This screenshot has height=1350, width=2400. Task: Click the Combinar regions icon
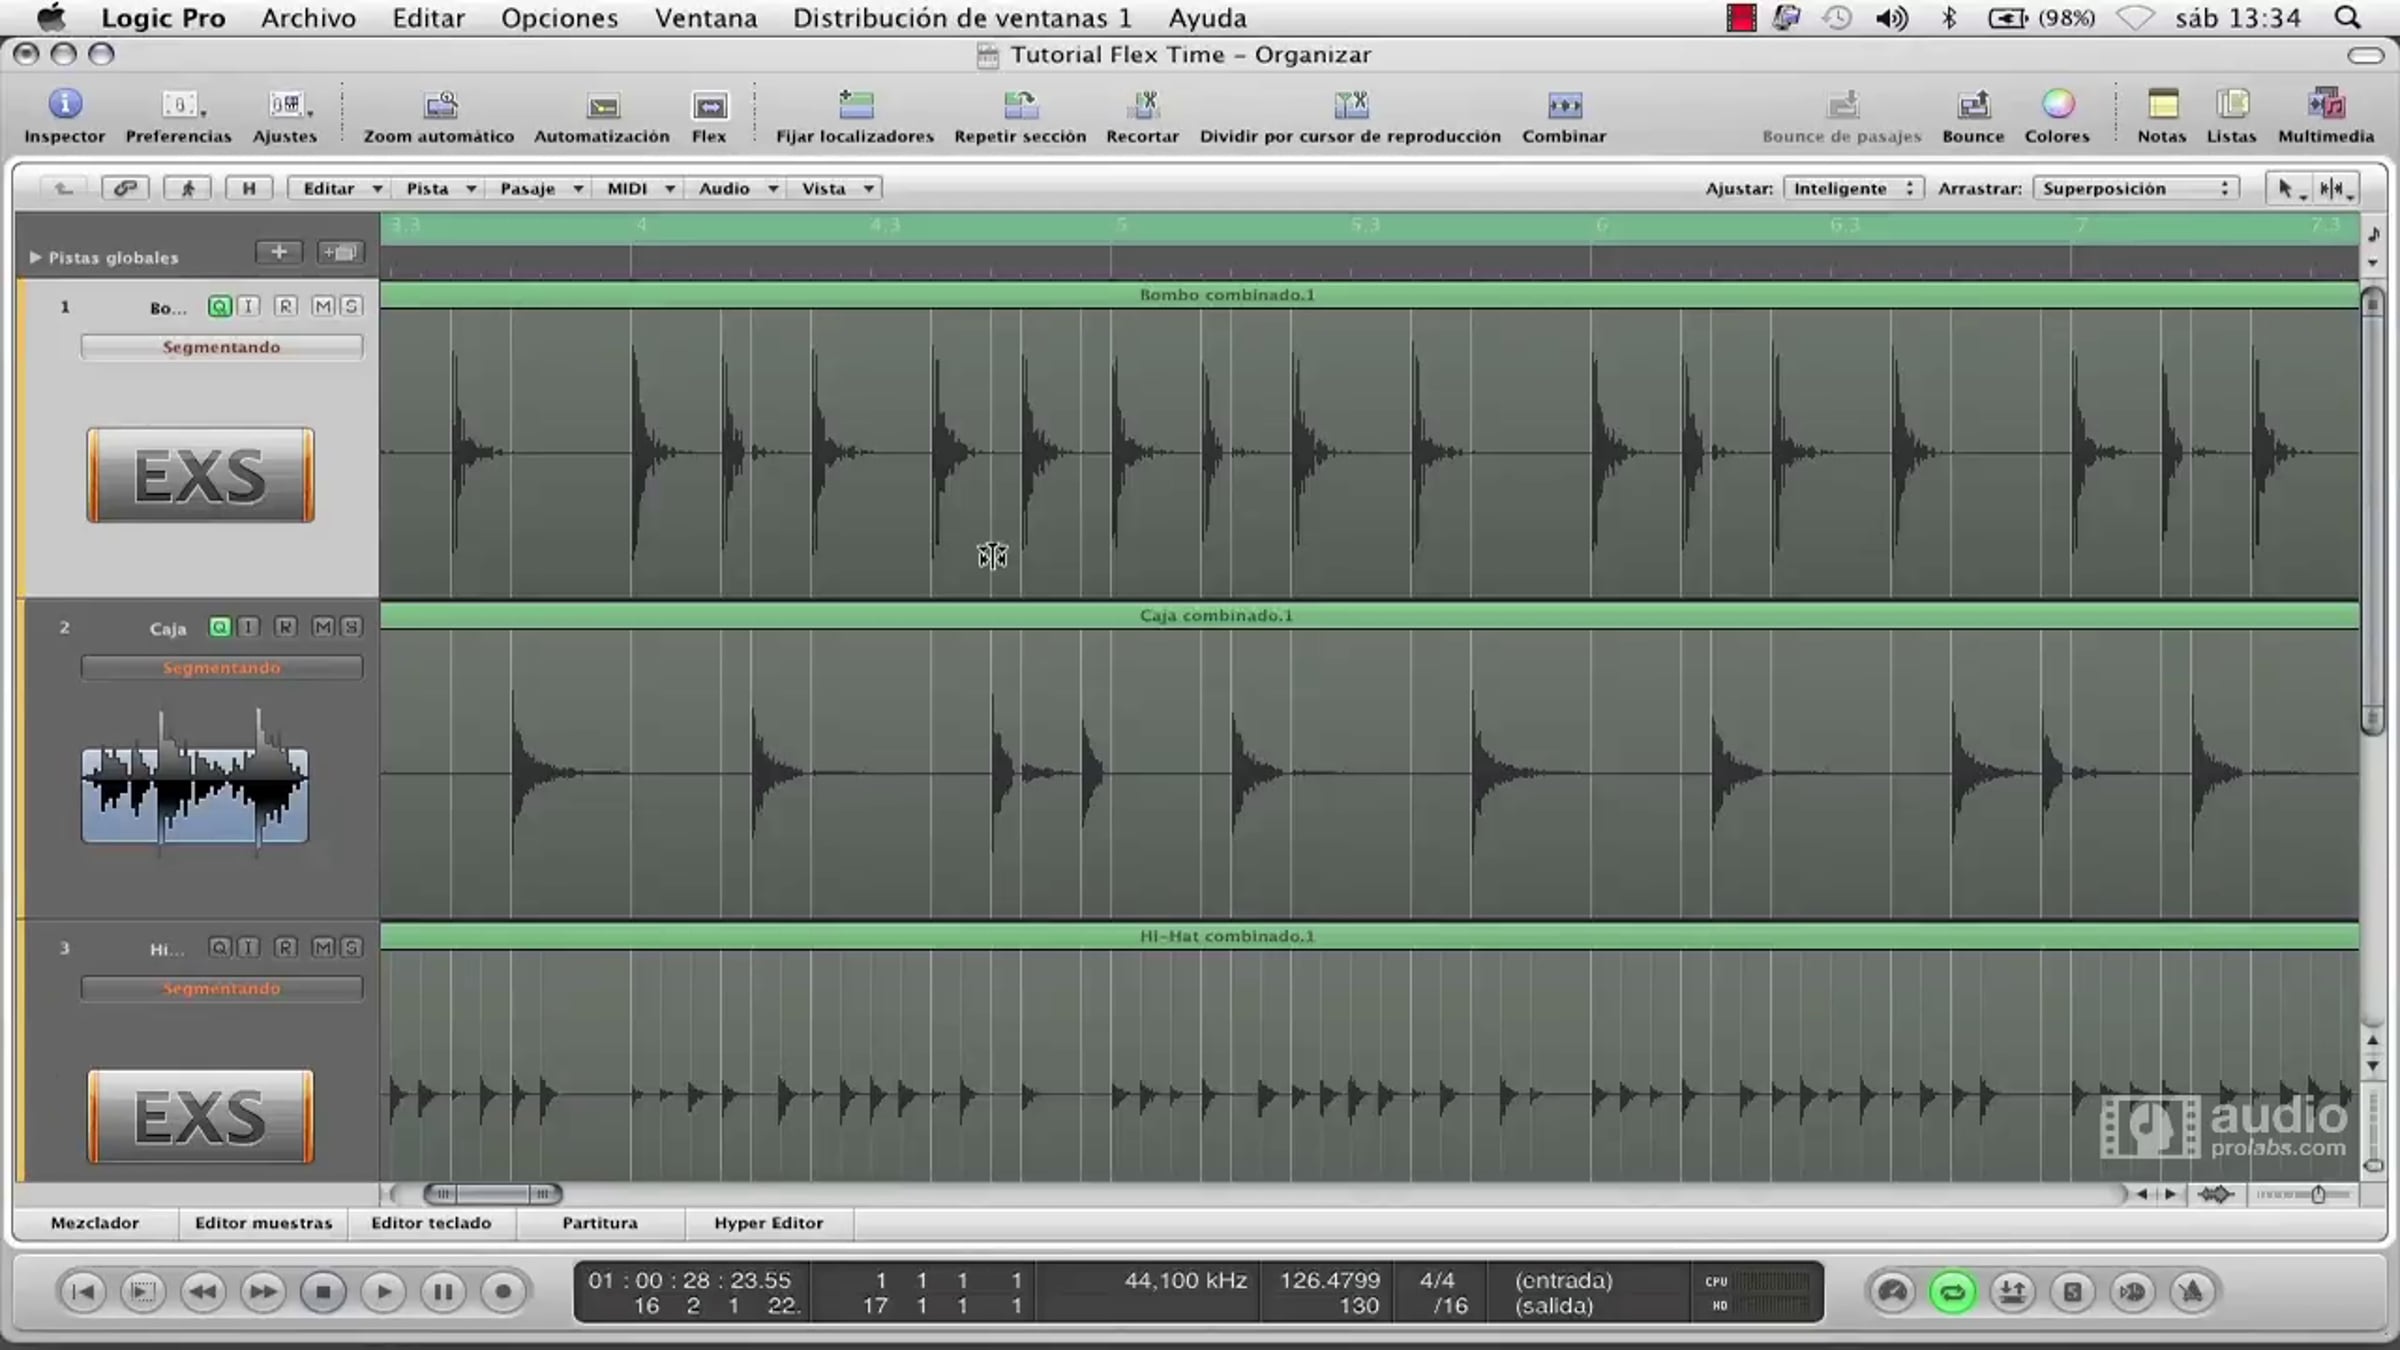1564,106
